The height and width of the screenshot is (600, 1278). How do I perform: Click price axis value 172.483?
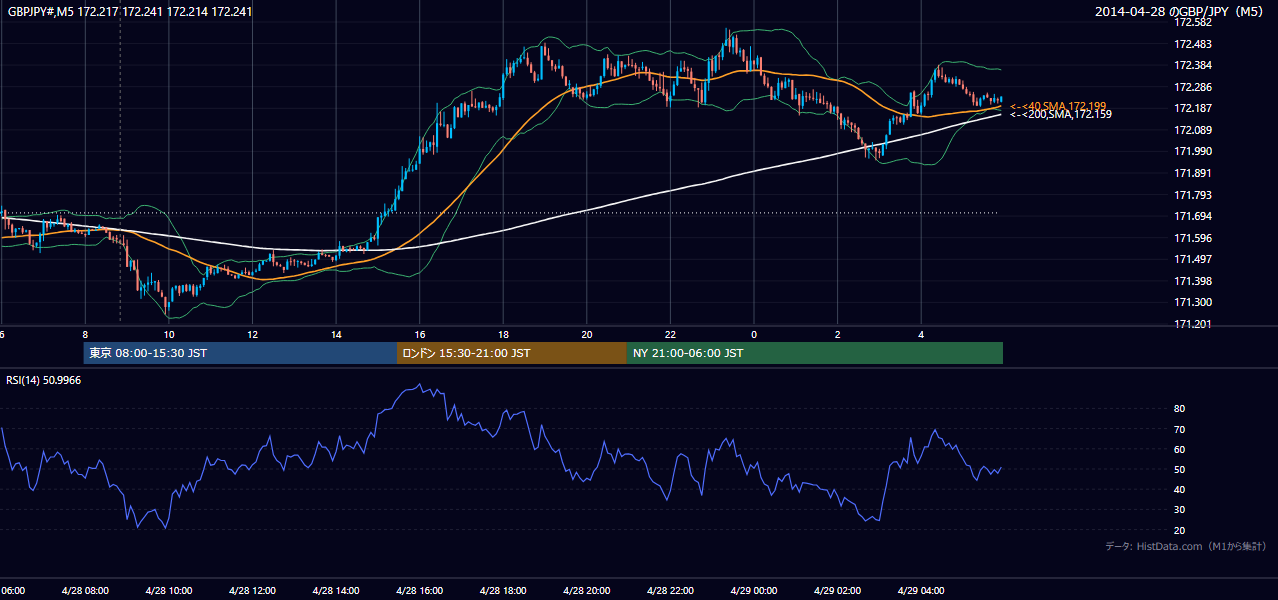(x=1193, y=44)
